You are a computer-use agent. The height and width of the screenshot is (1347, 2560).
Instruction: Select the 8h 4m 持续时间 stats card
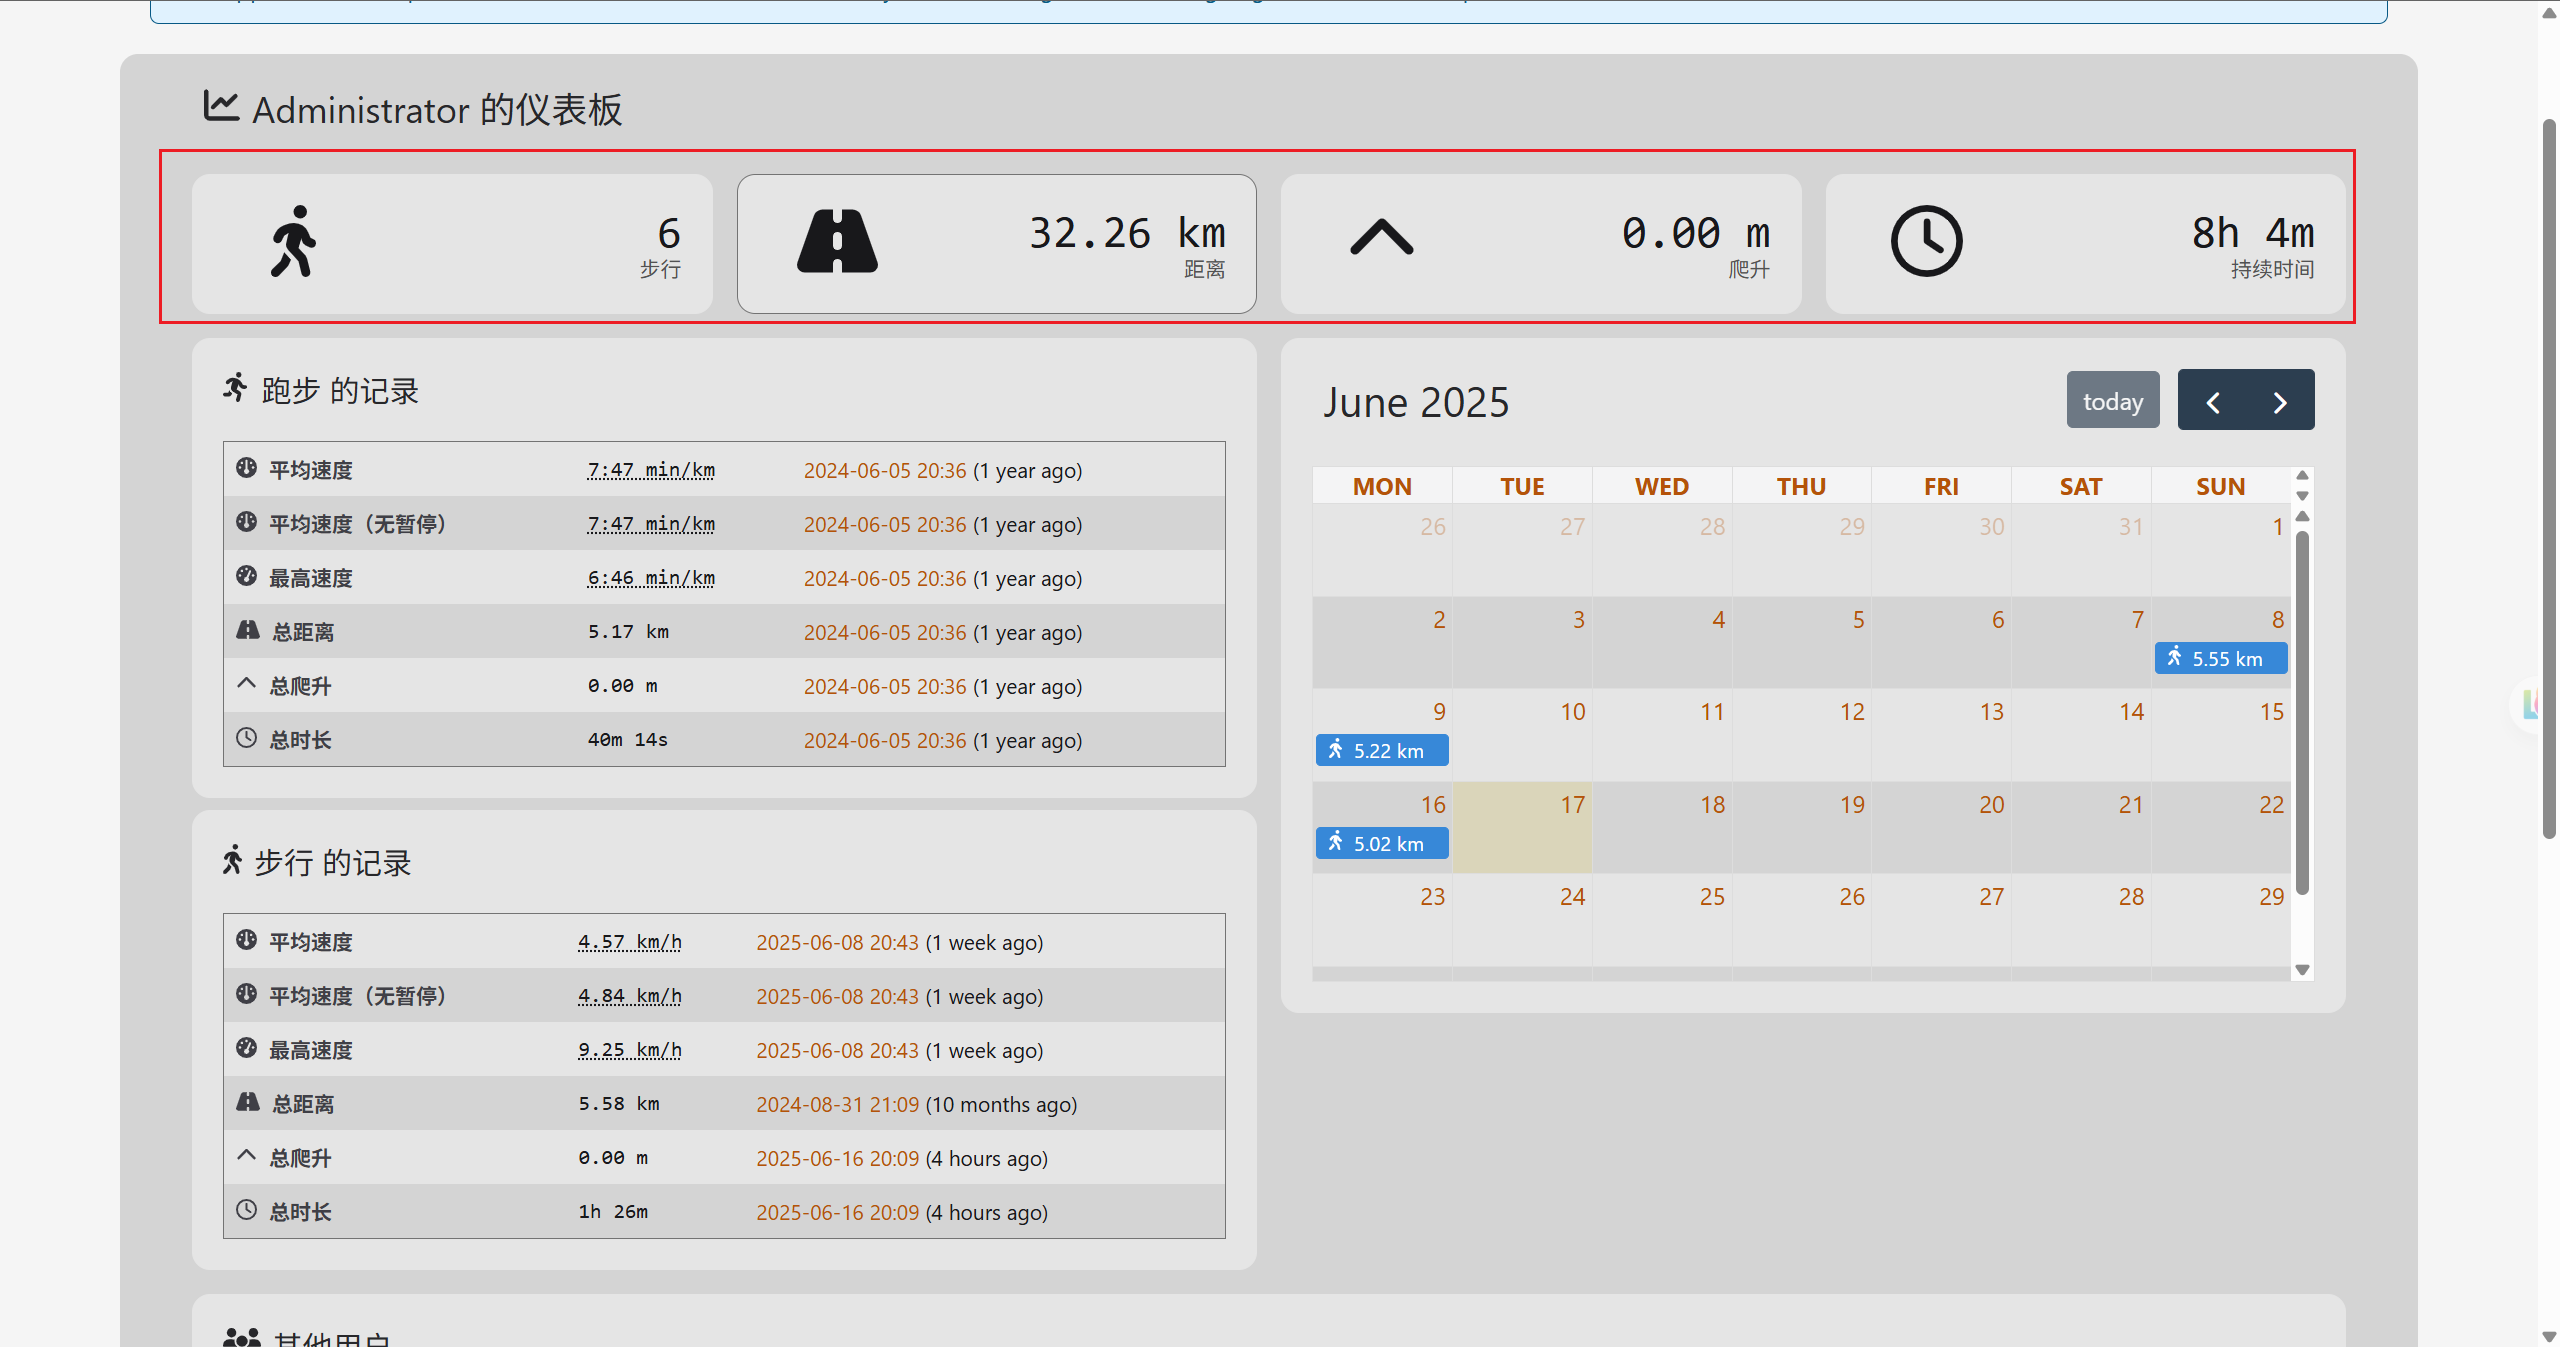click(2085, 244)
